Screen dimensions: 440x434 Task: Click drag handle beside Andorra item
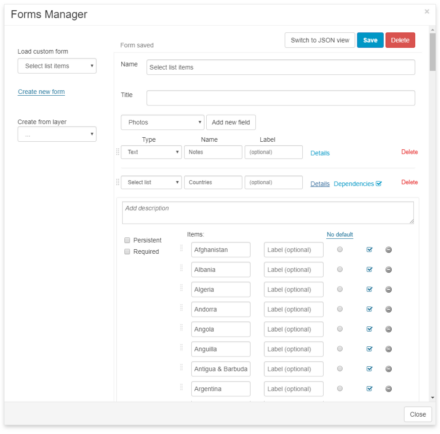(x=181, y=307)
